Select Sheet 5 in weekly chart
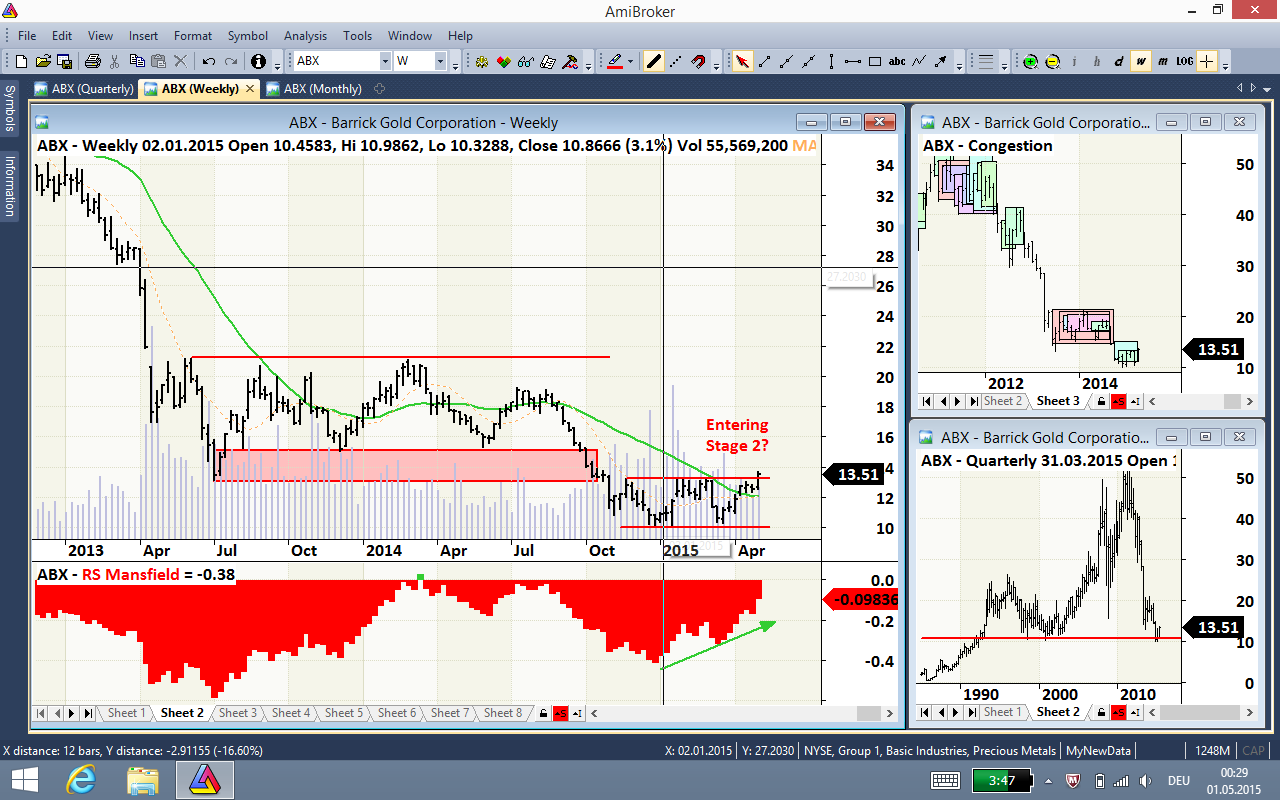The image size is (1280, 800). 344,713
